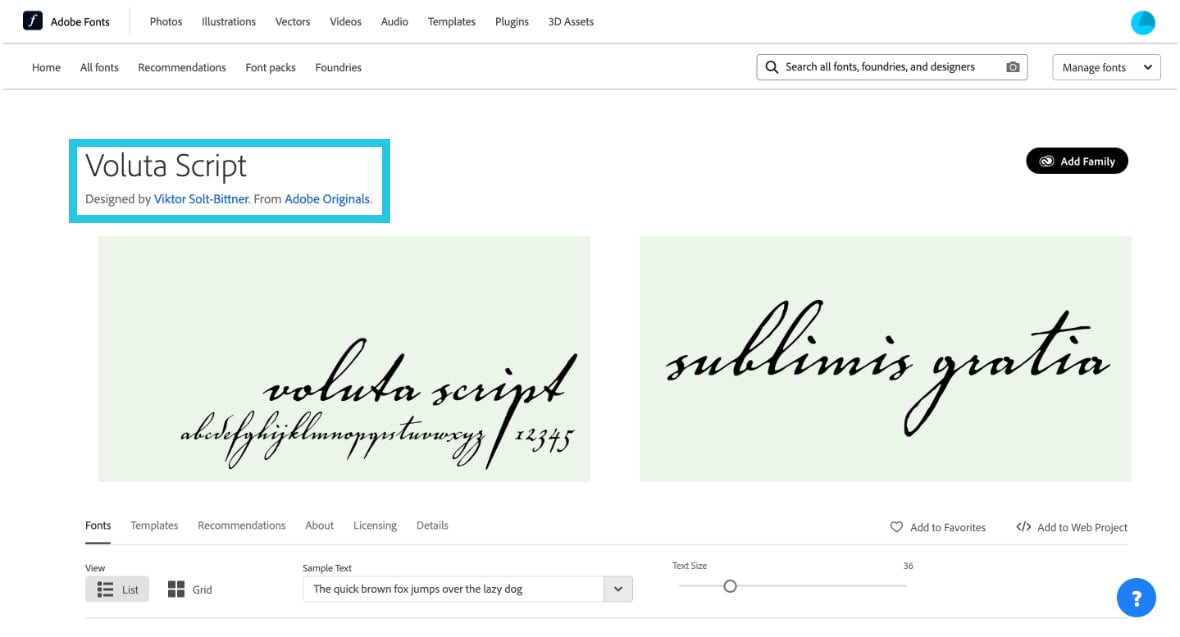The width and height of the screenshot is (1180, 637).
Task: Click the Creative Cloud icon in Add Family
Action: coord(1047,161)
